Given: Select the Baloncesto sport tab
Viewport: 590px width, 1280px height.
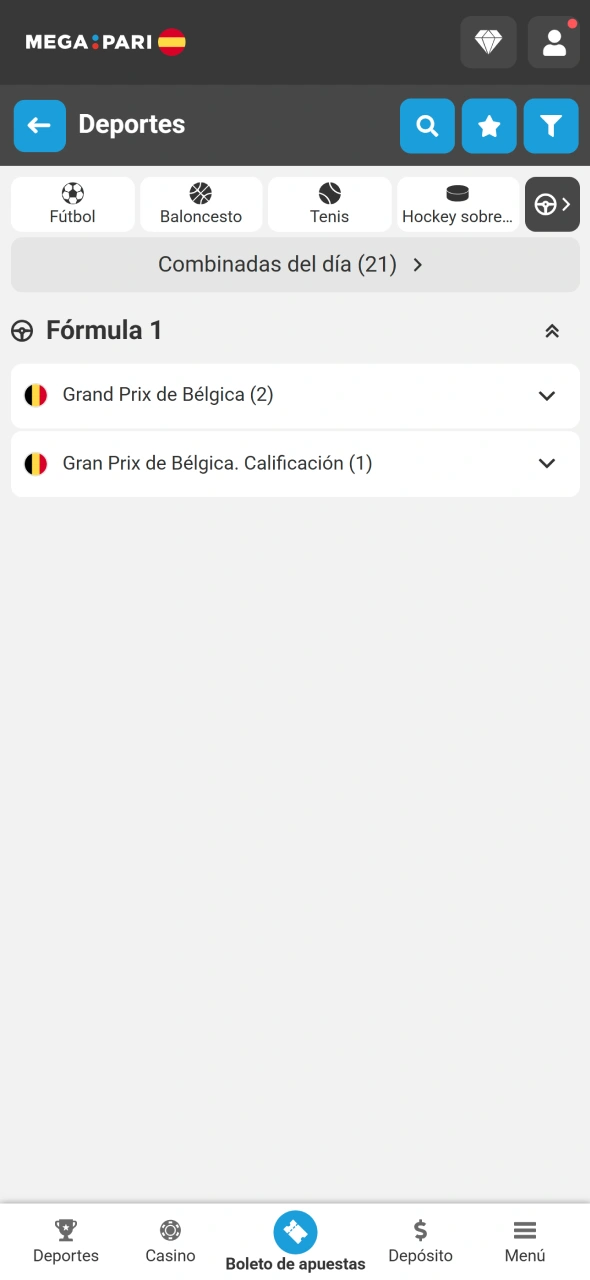Looking at the screenshot, I should point(201,204).
